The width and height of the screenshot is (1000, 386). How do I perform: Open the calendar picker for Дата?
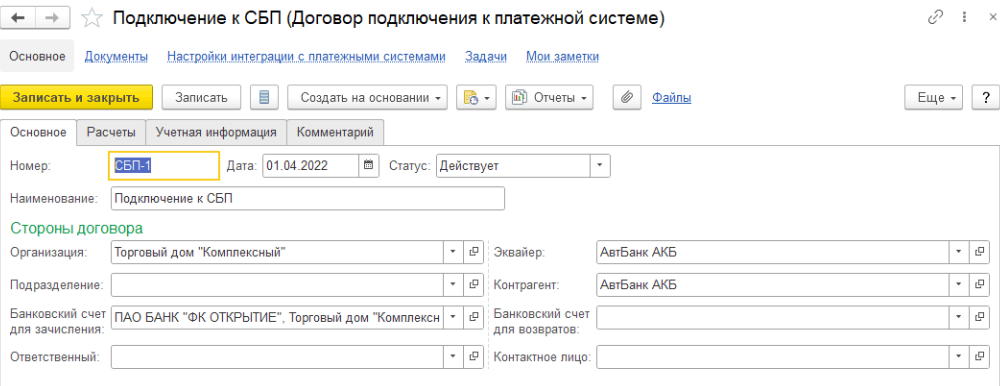(368, 165)
